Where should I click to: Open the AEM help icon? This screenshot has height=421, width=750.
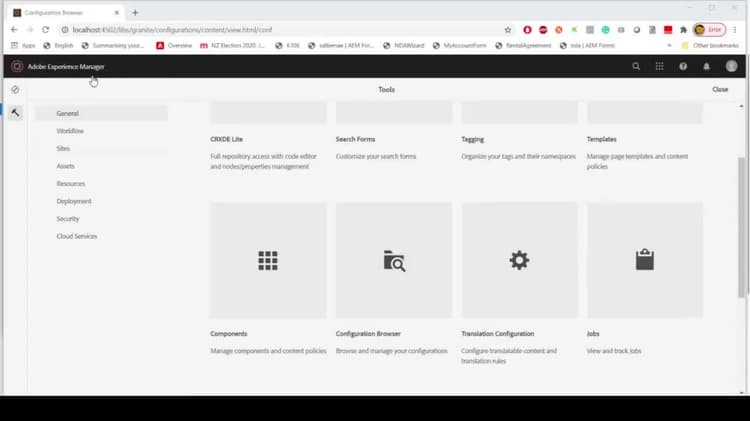point(683,66)
